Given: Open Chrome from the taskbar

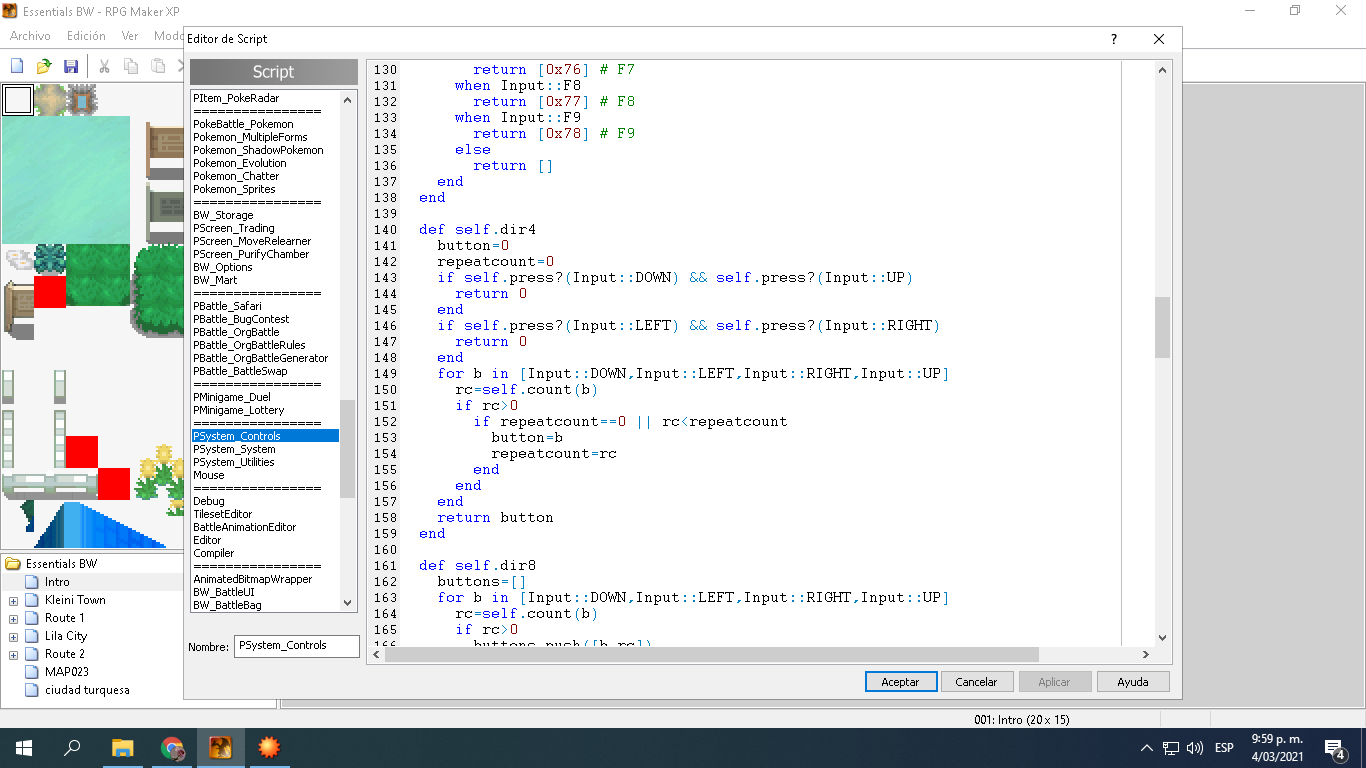Looking at the screenshot, I should 172,748.
